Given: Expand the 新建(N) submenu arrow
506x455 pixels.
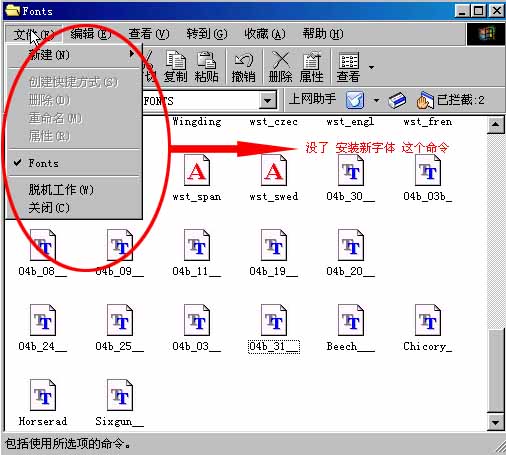Looking at the screenshot, I should click(x=132, y=54).
